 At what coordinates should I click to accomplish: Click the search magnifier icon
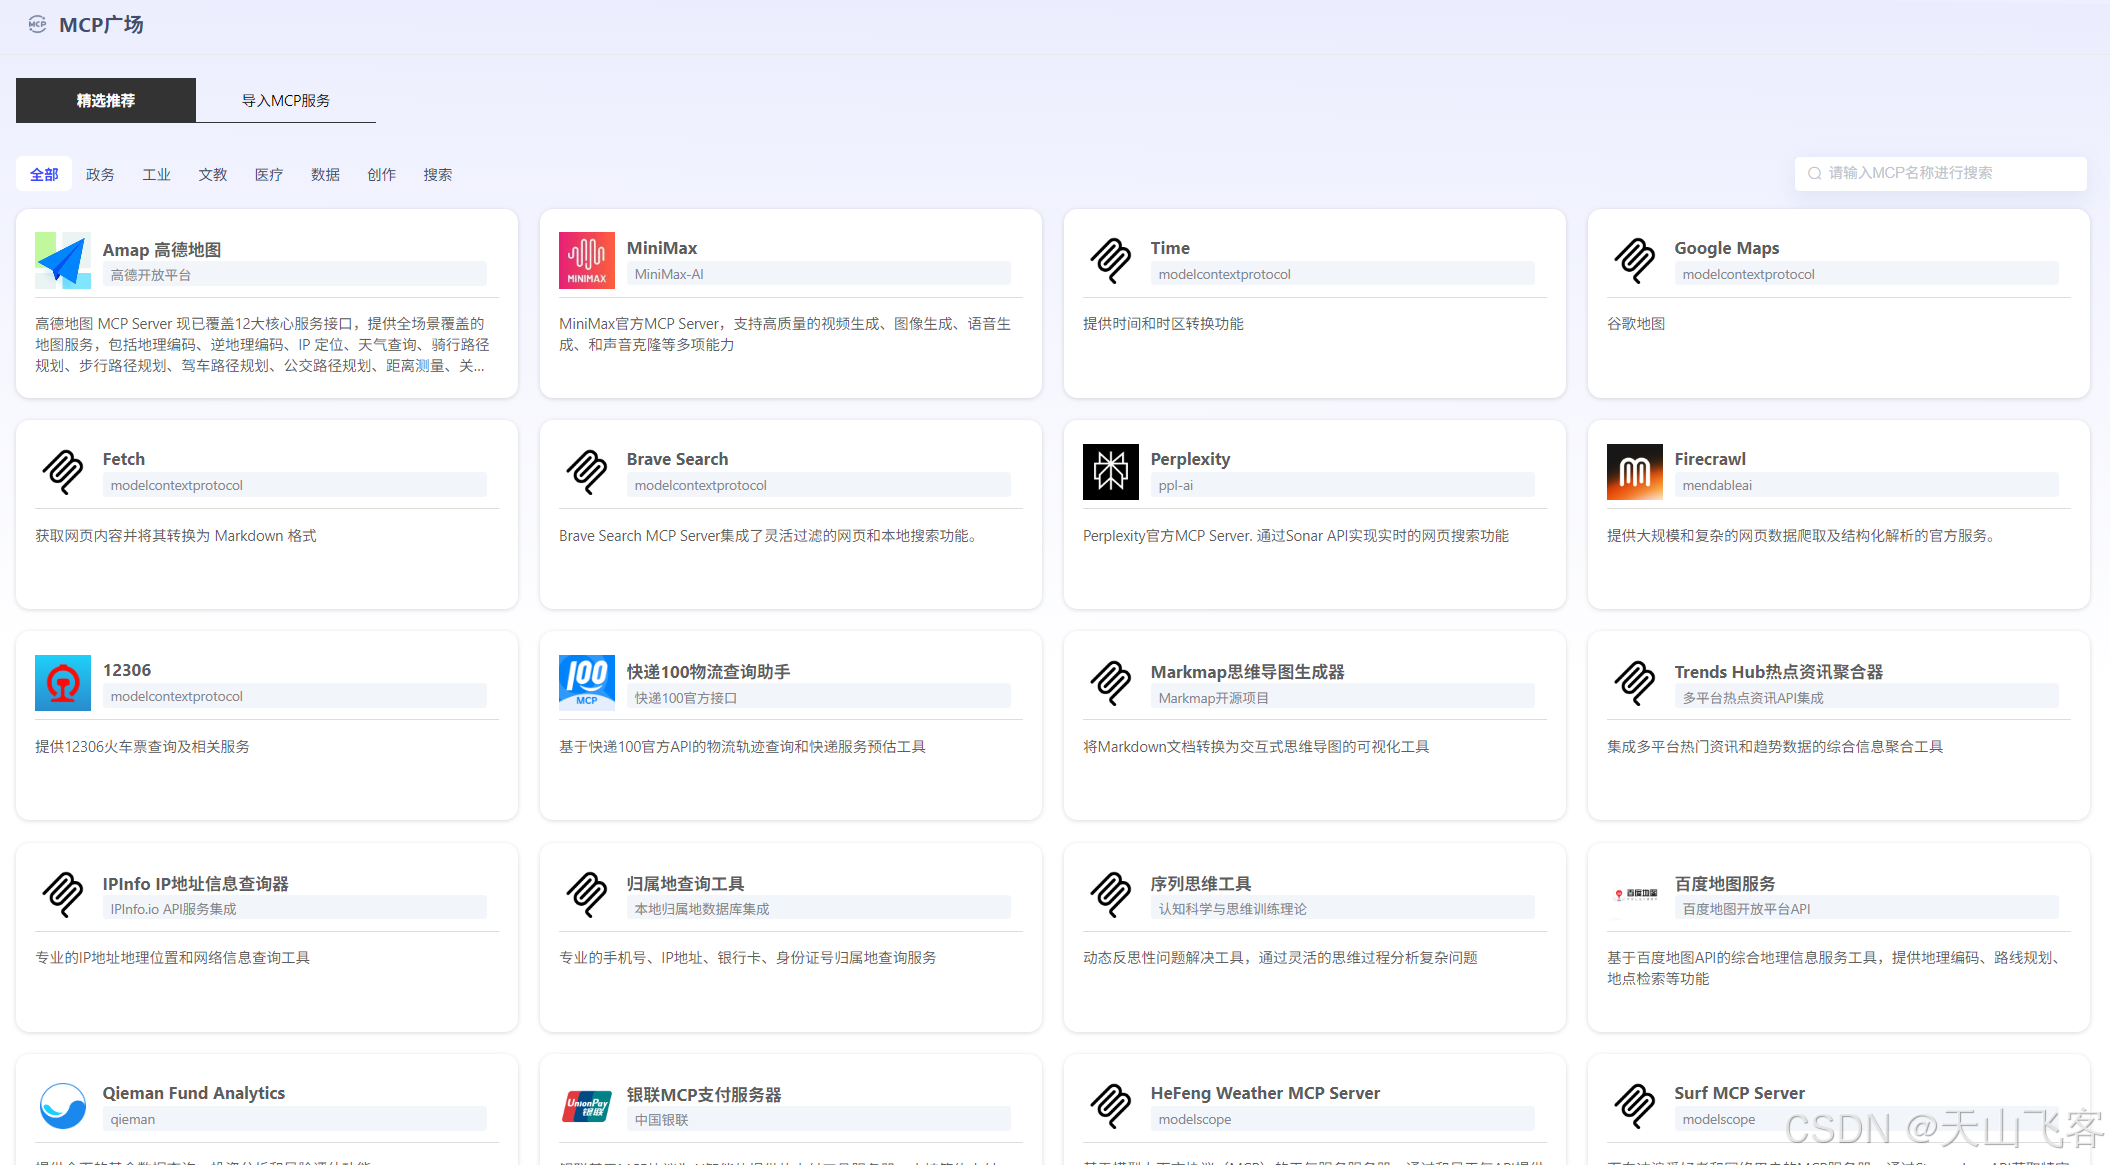point(1814,173)
